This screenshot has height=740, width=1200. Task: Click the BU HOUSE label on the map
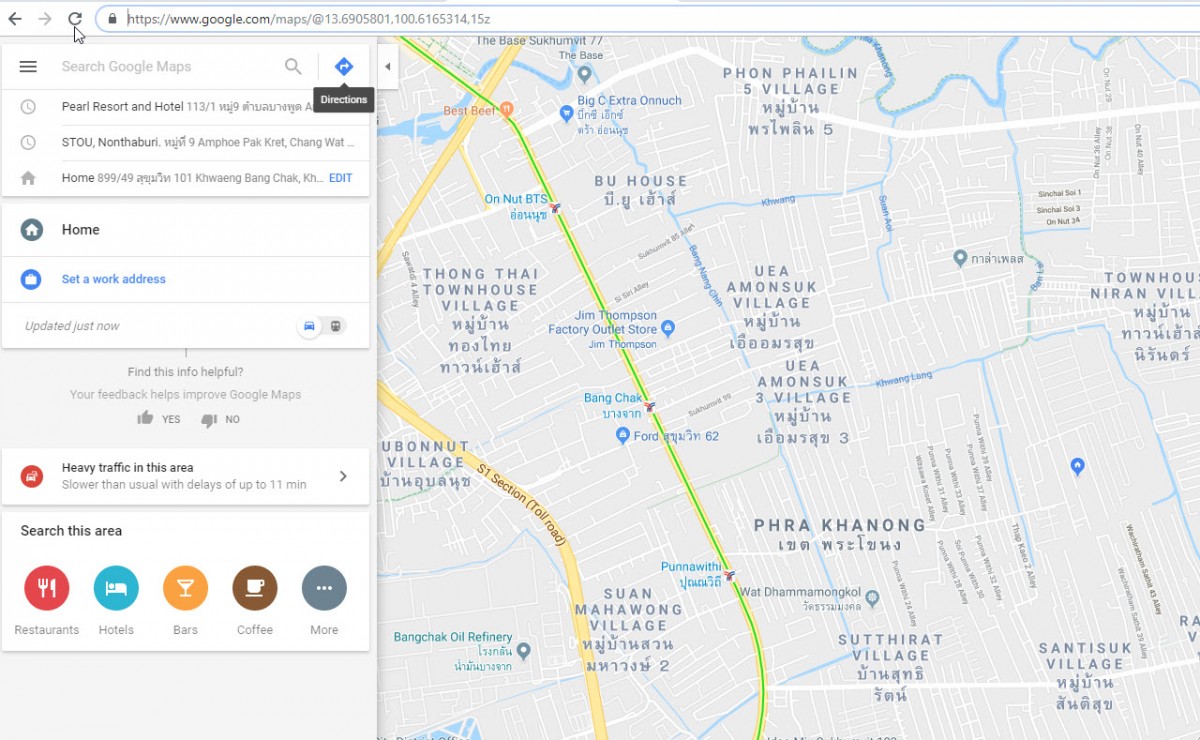coord(641,181)
